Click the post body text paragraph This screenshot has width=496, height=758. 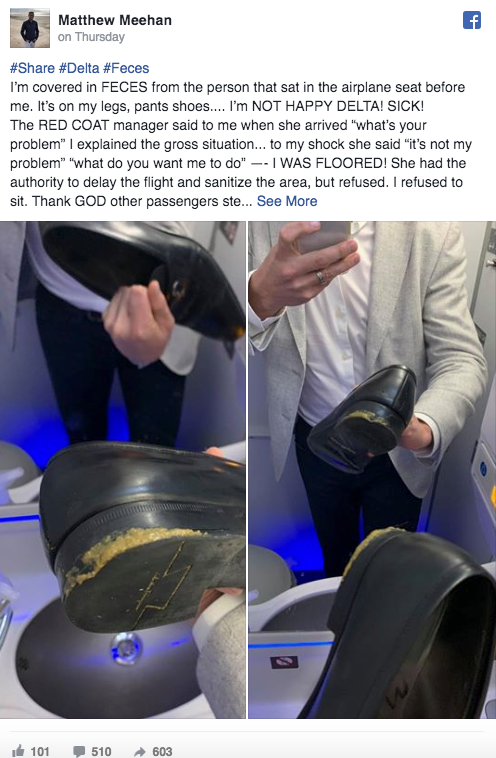click(241, 144)
